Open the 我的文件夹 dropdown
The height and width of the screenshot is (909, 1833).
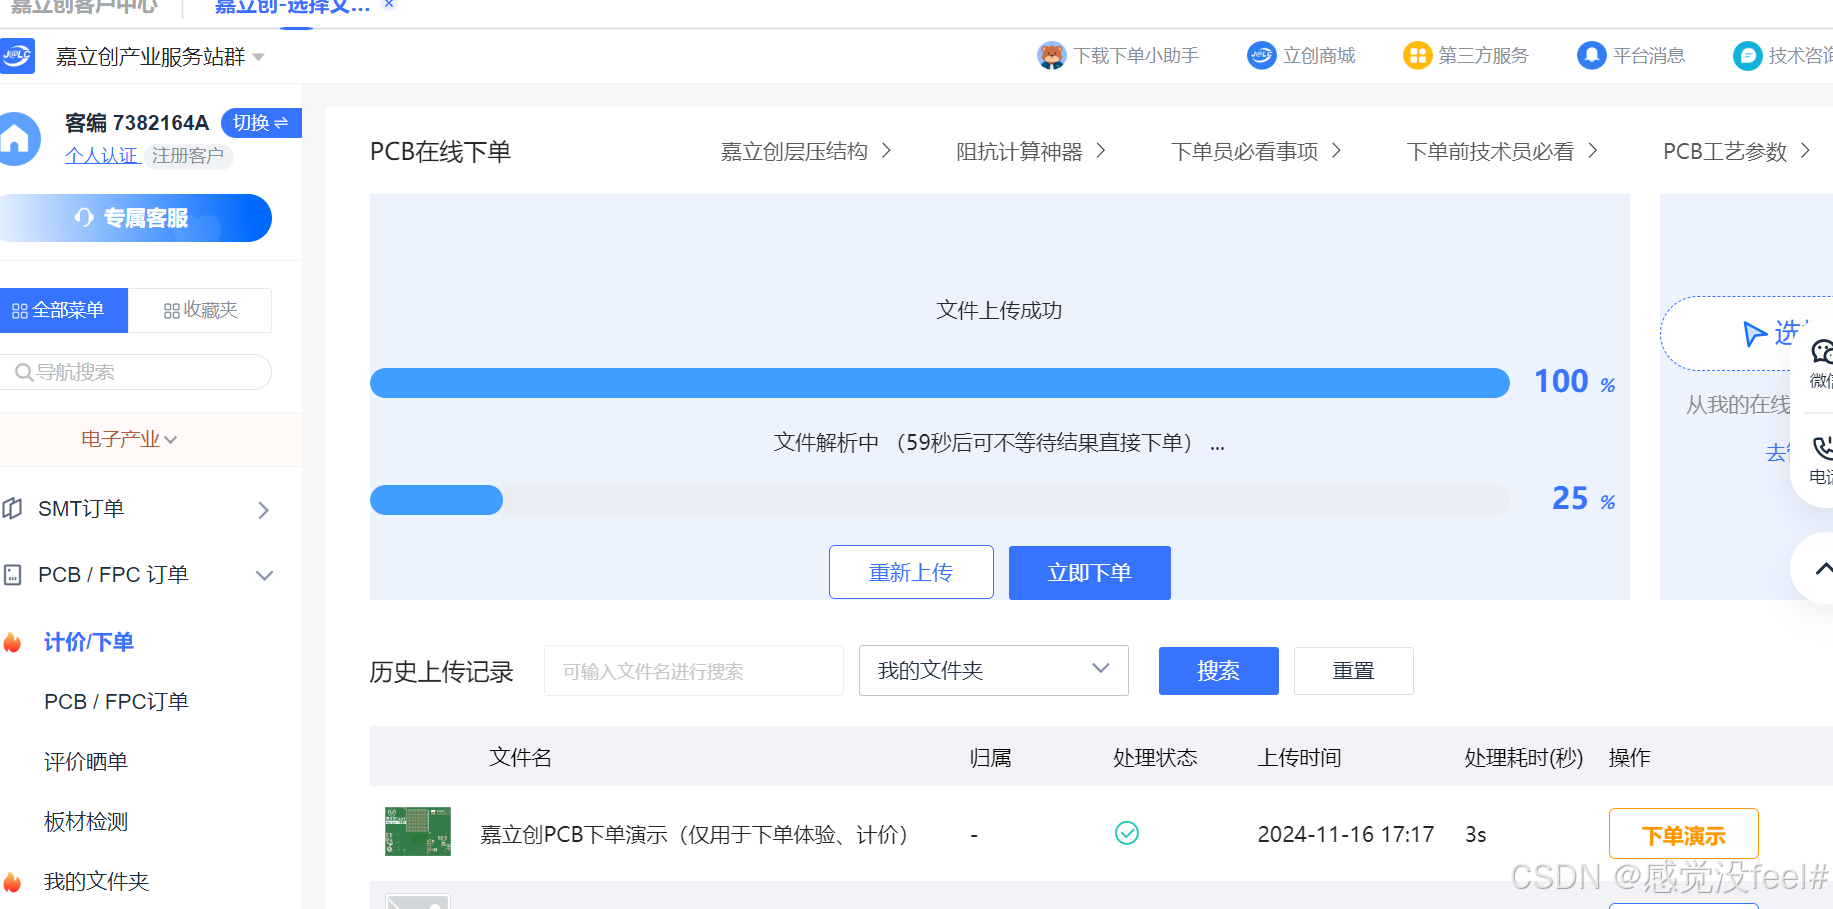(x=994, y=671)
